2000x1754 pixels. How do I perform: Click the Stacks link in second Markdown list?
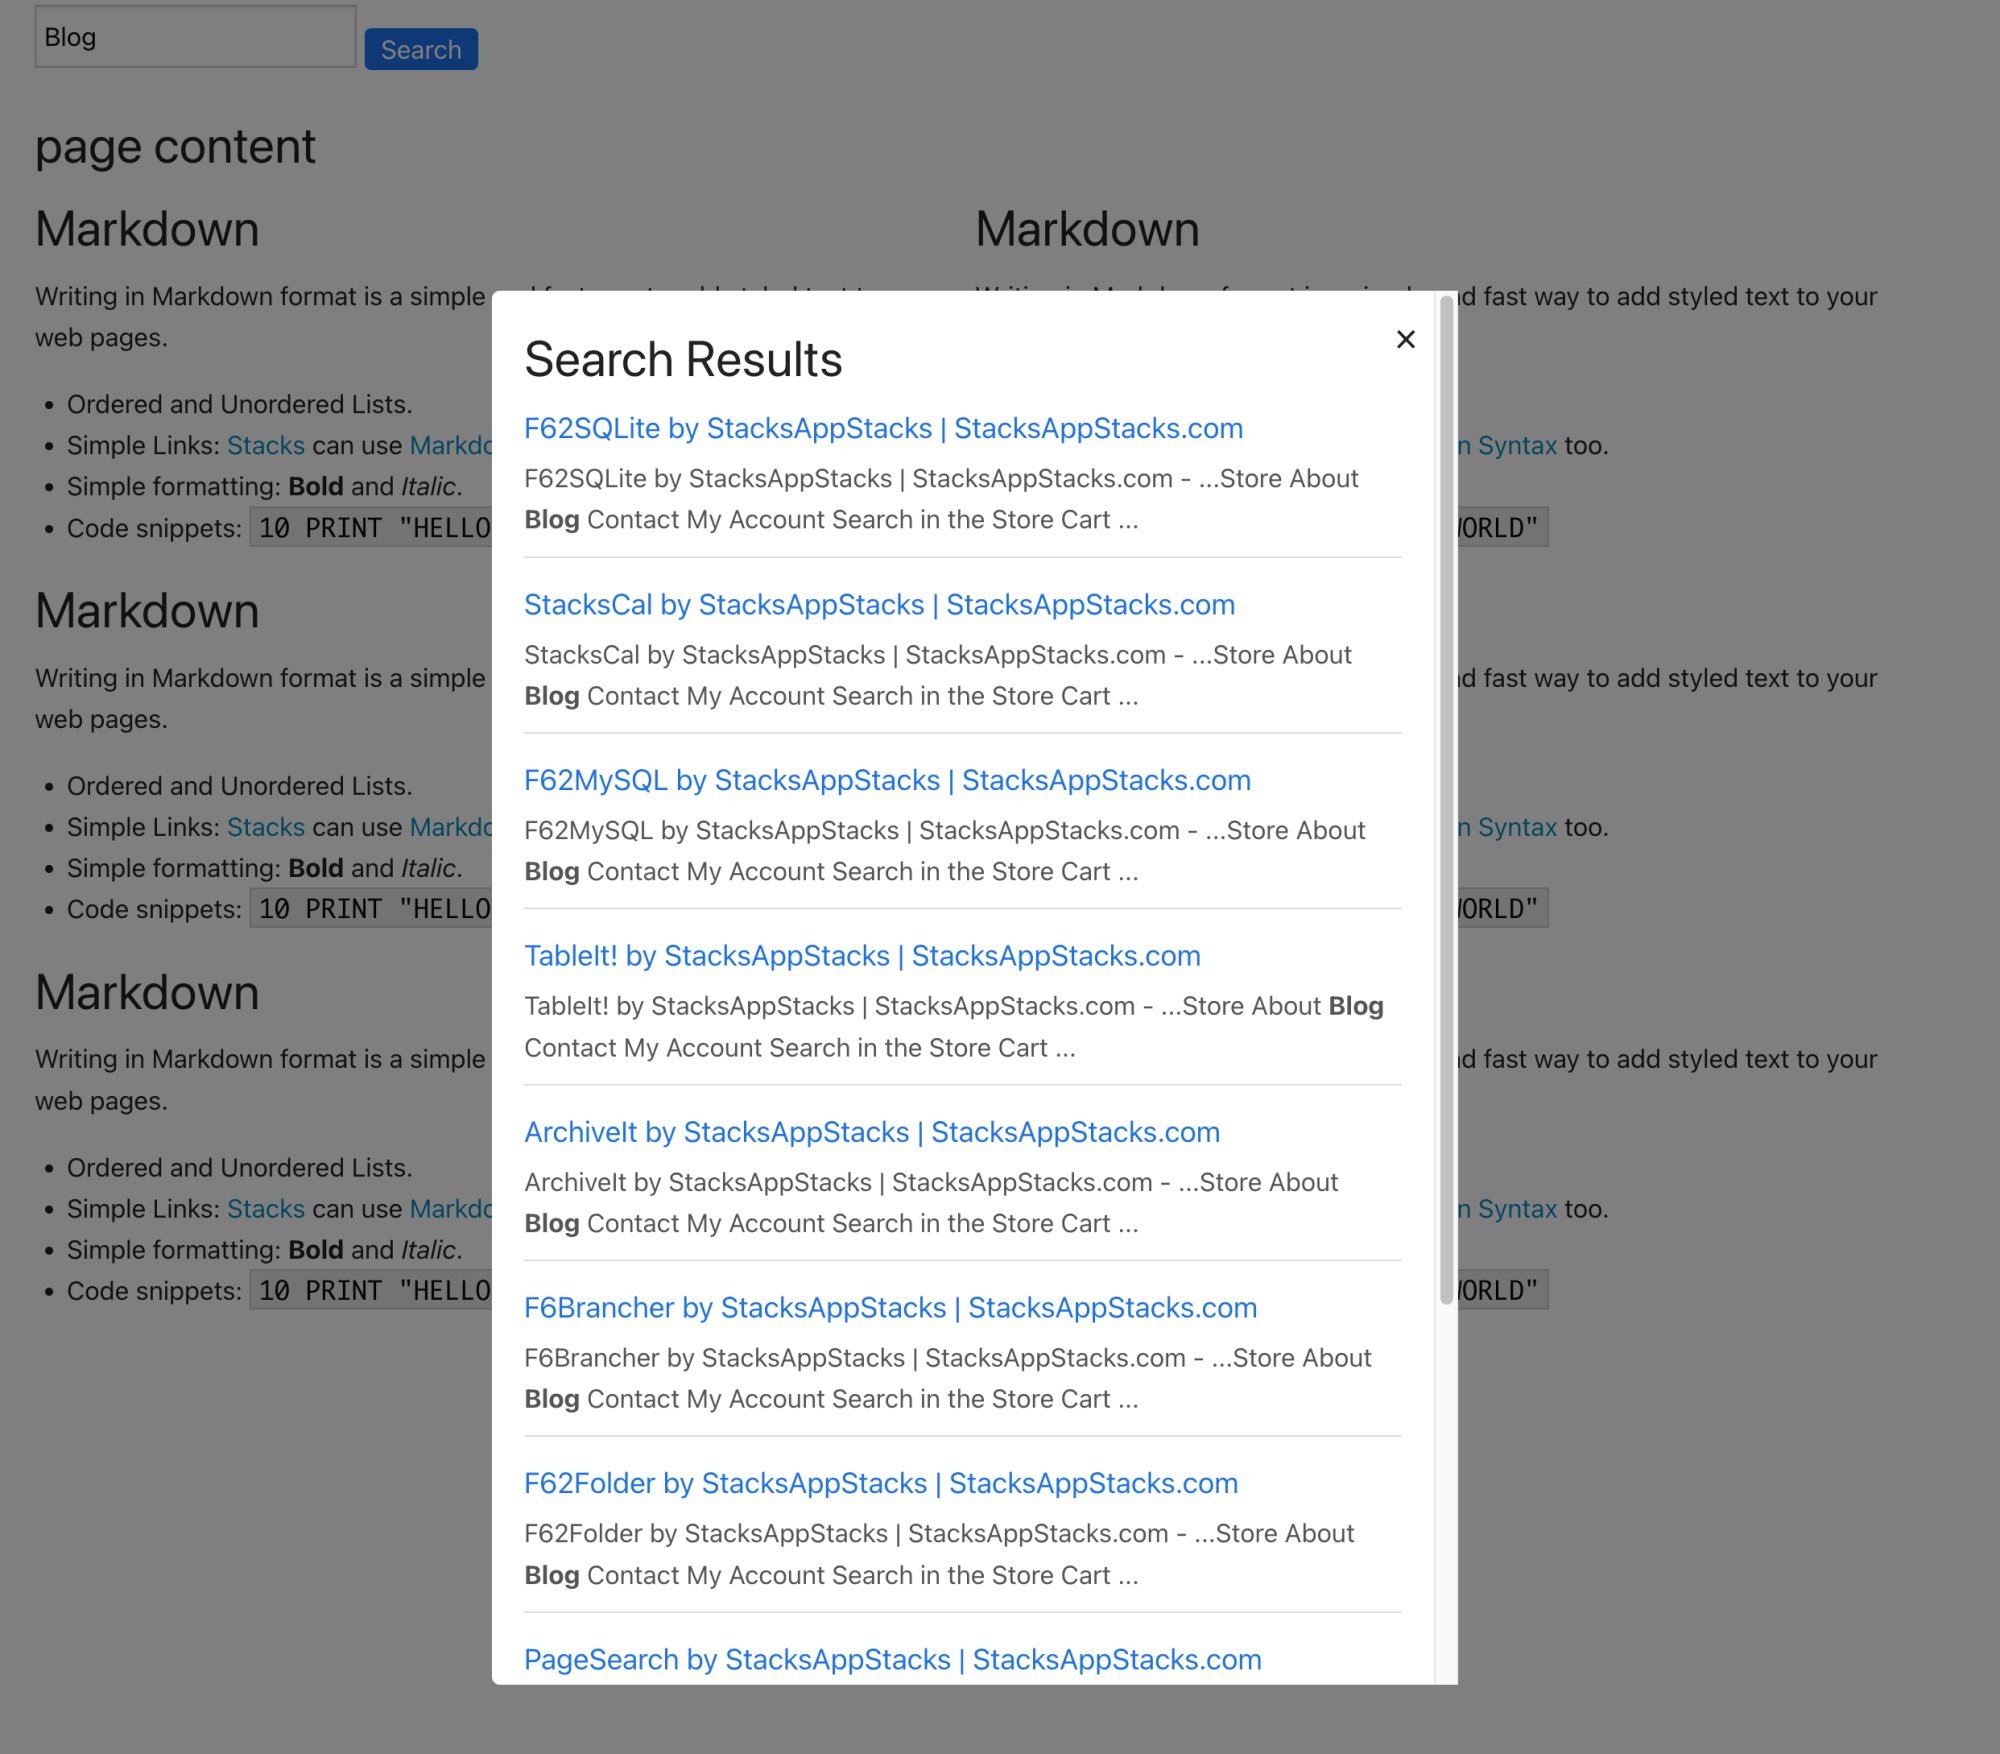(266, 828)
